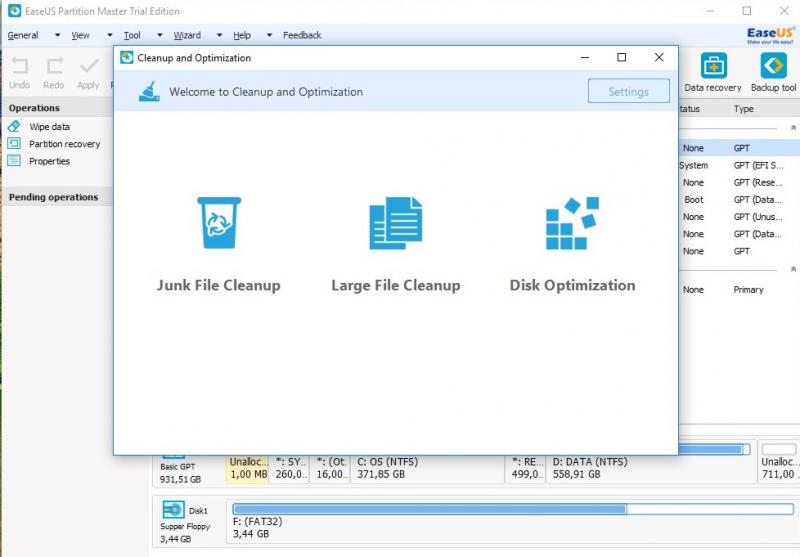Click the Partition recovery icon
This screenshot has width=800, height=557.
click(14, 143)
